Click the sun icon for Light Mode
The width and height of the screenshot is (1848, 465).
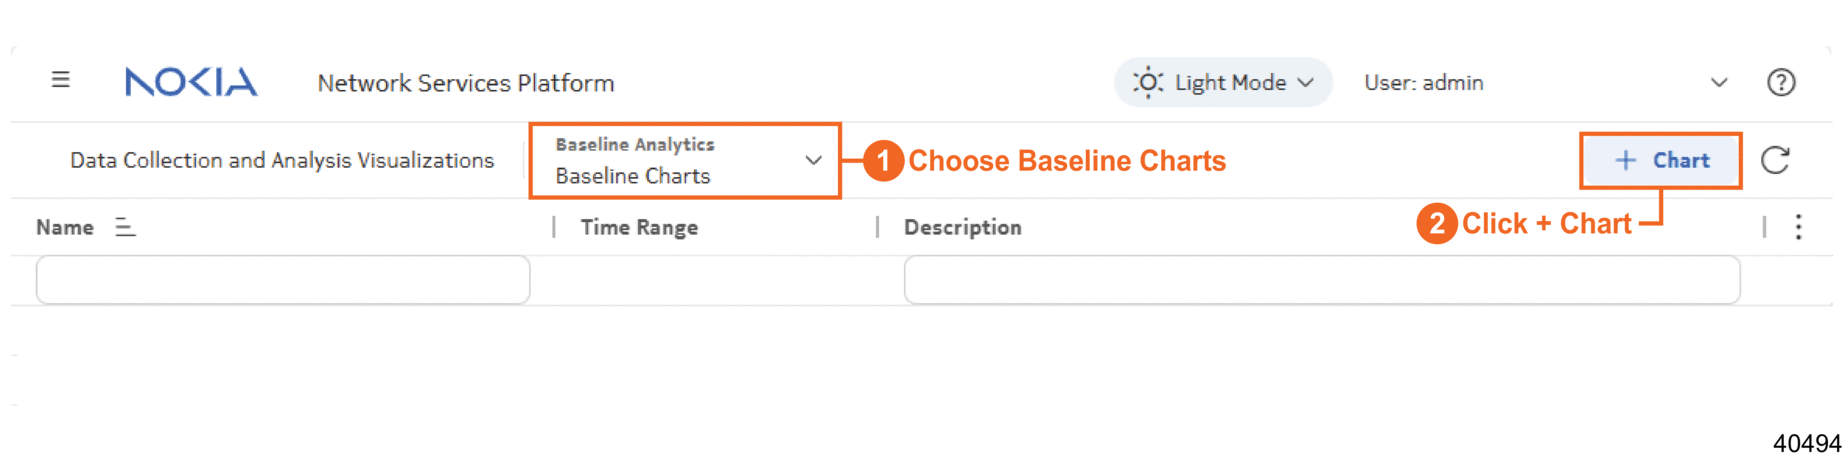click(1147, 82)
